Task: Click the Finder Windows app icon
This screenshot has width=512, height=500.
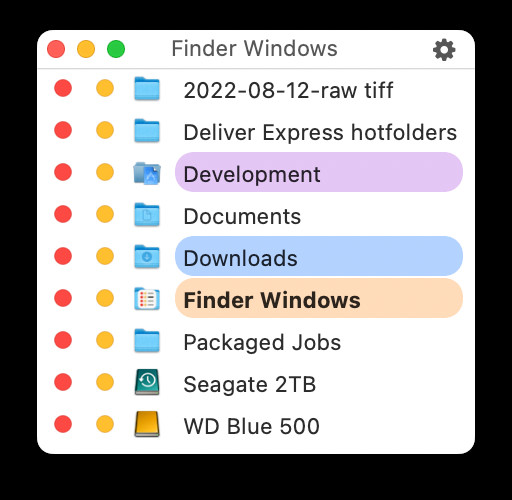Action: (147, 299)
